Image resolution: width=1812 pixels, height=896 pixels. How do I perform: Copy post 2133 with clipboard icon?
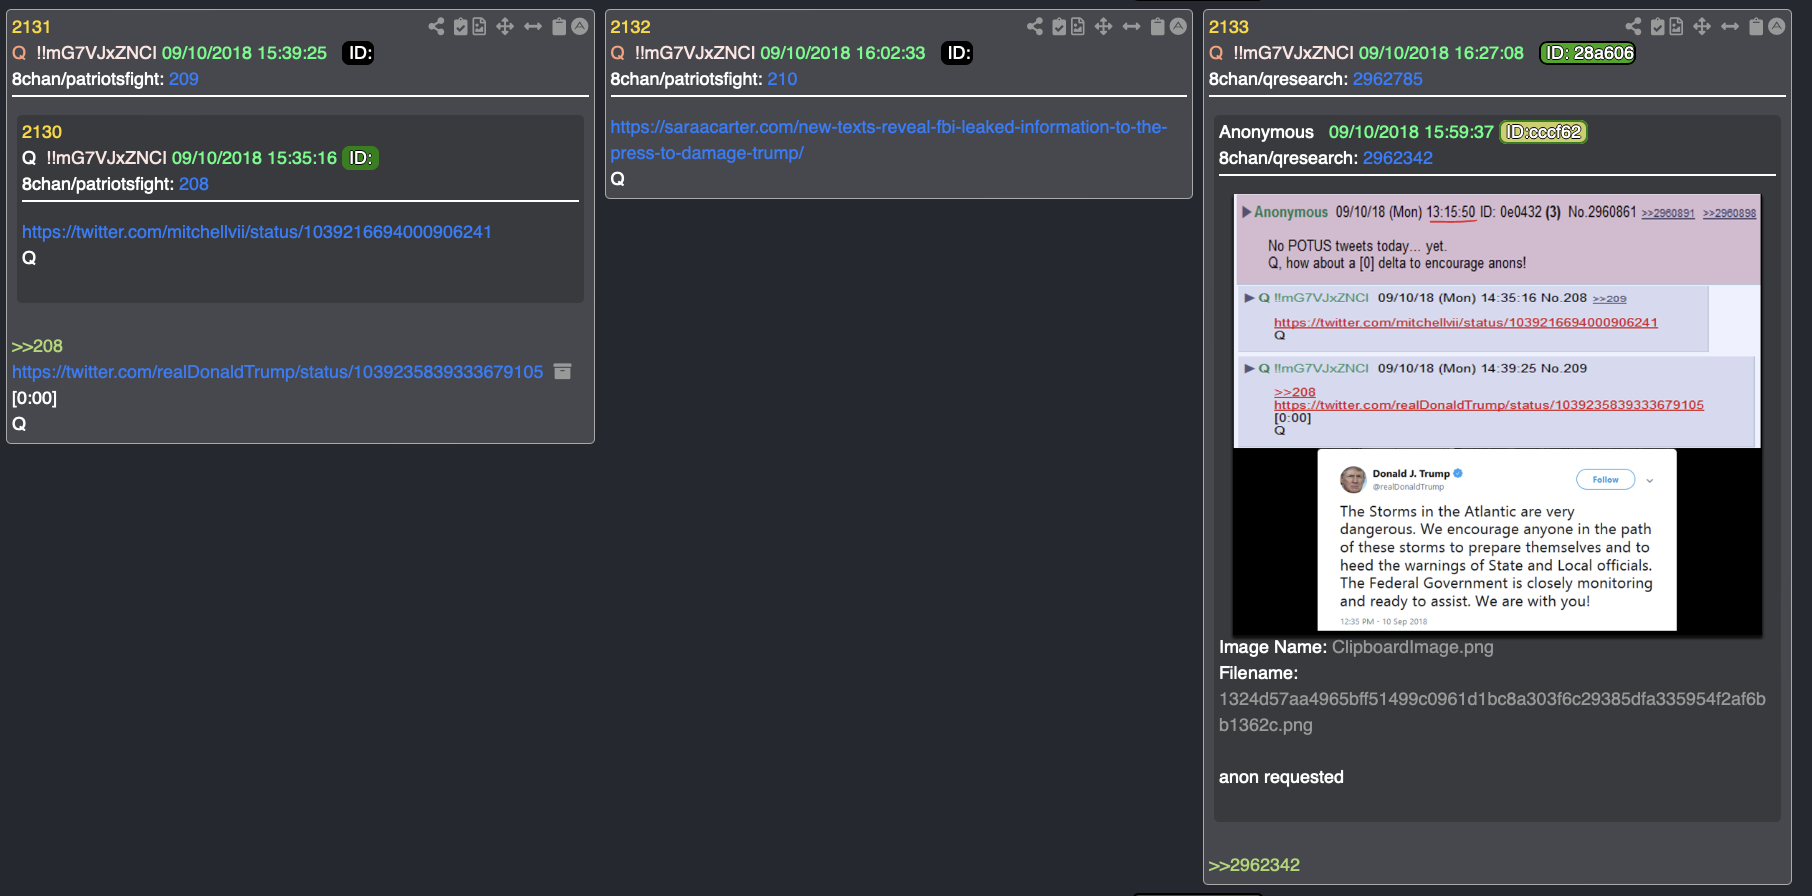[x=1756, y=27]
